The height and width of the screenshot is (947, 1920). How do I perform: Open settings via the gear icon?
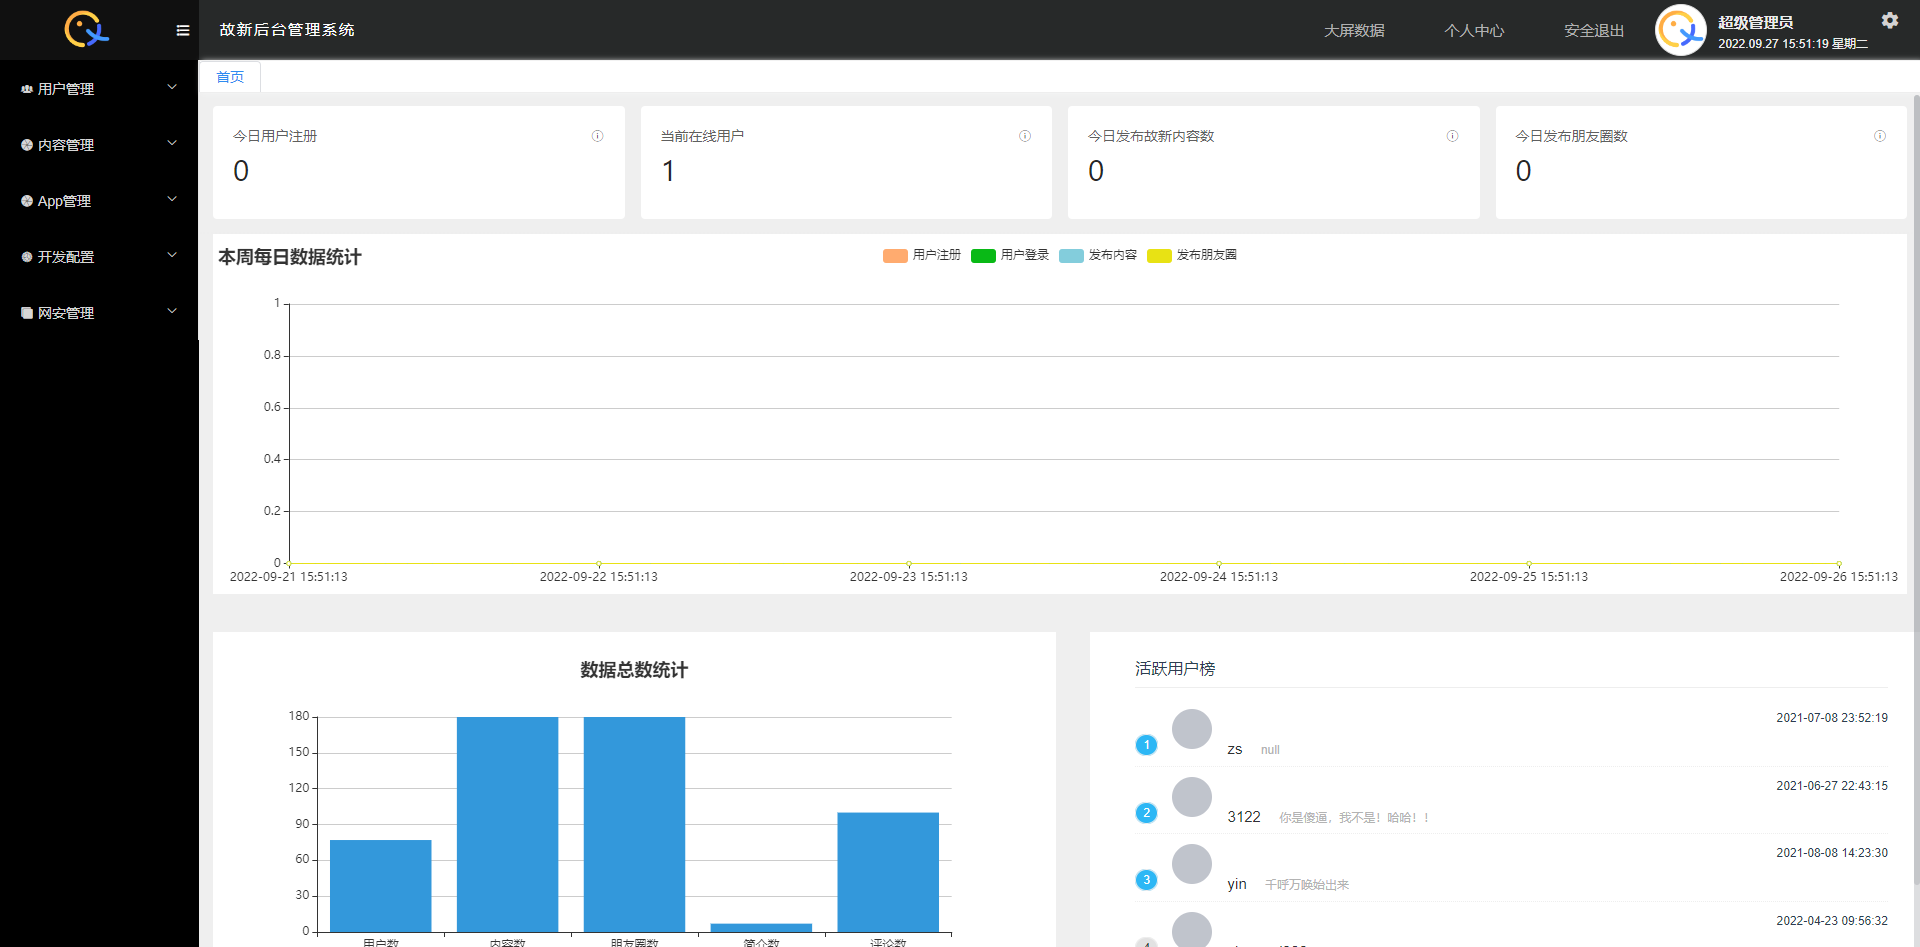pos(1889,20)
